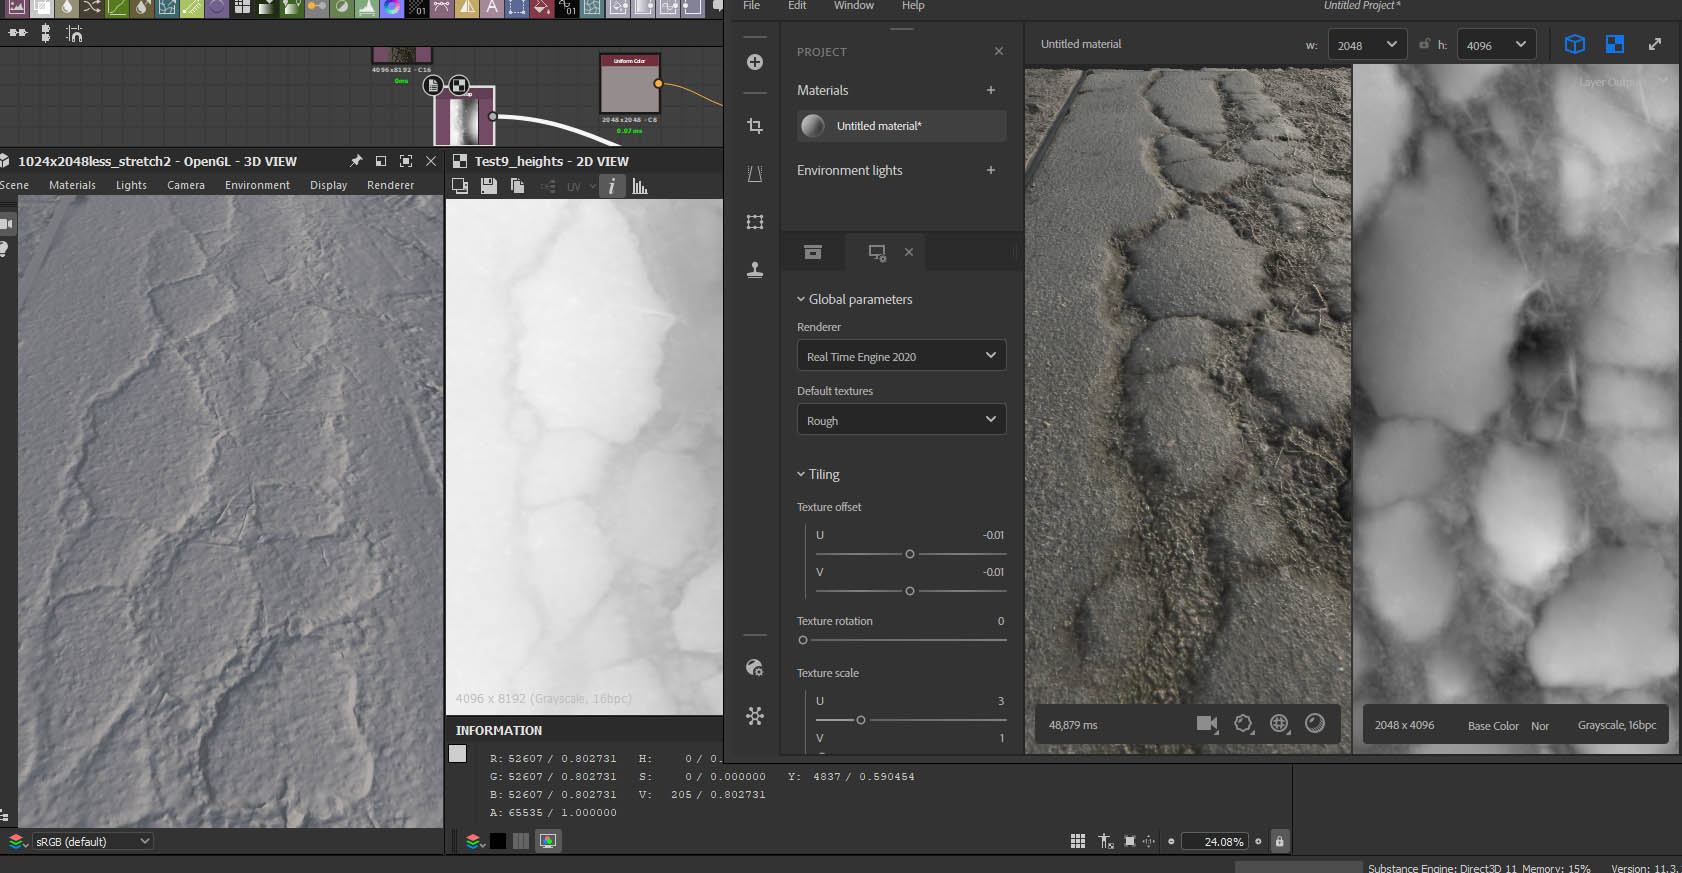
Task: Open the sRGB (default) color profile dropdown
Action: tap(93, 841)
